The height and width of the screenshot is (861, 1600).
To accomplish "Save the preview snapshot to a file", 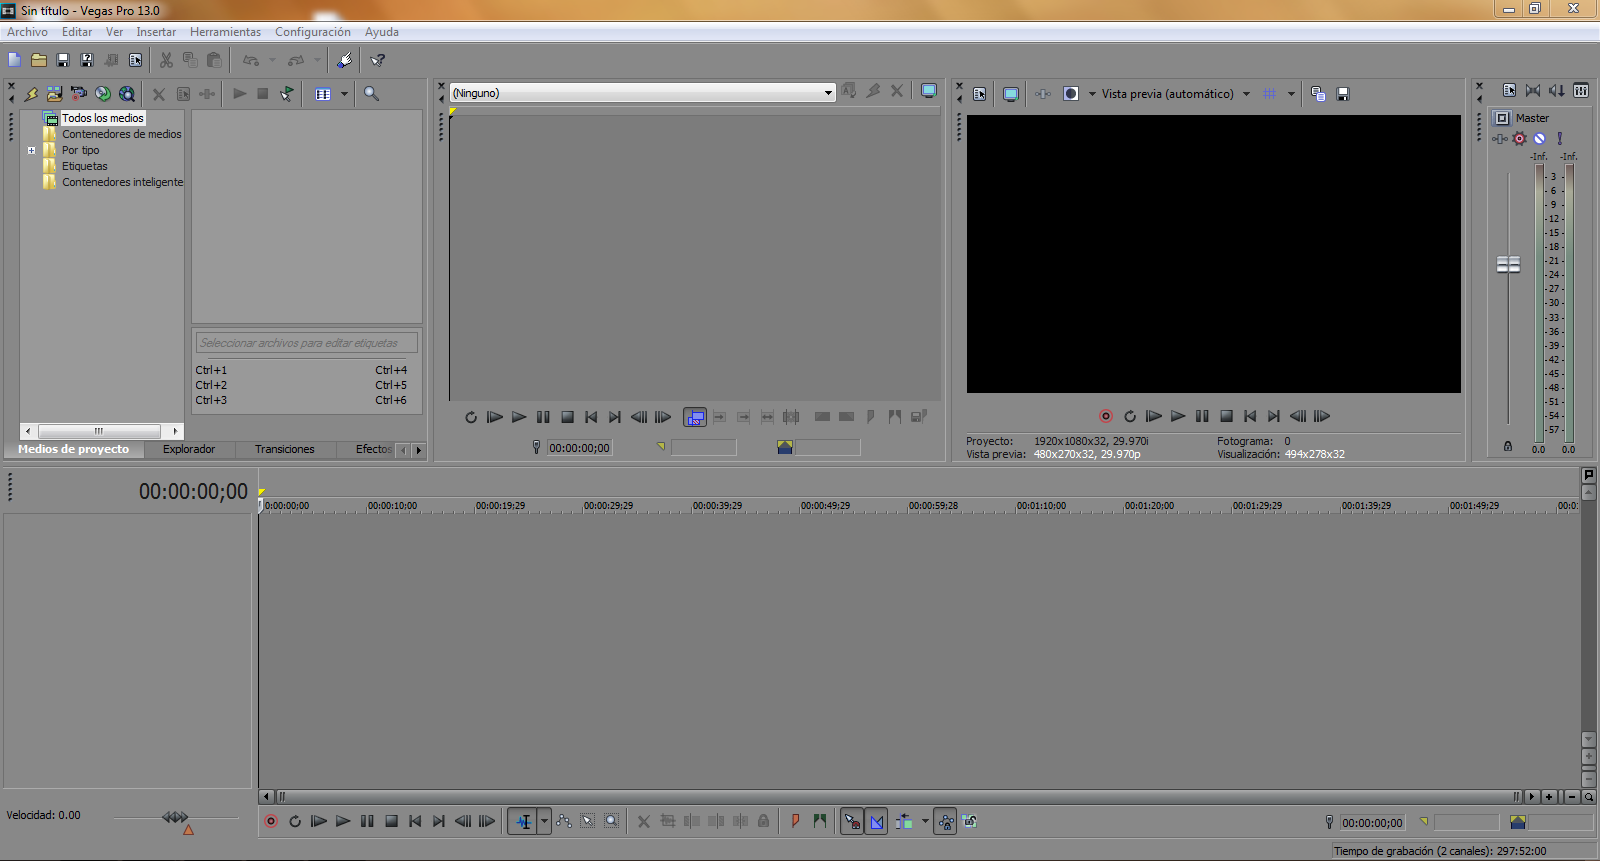I will click(x=1343, y=94).
